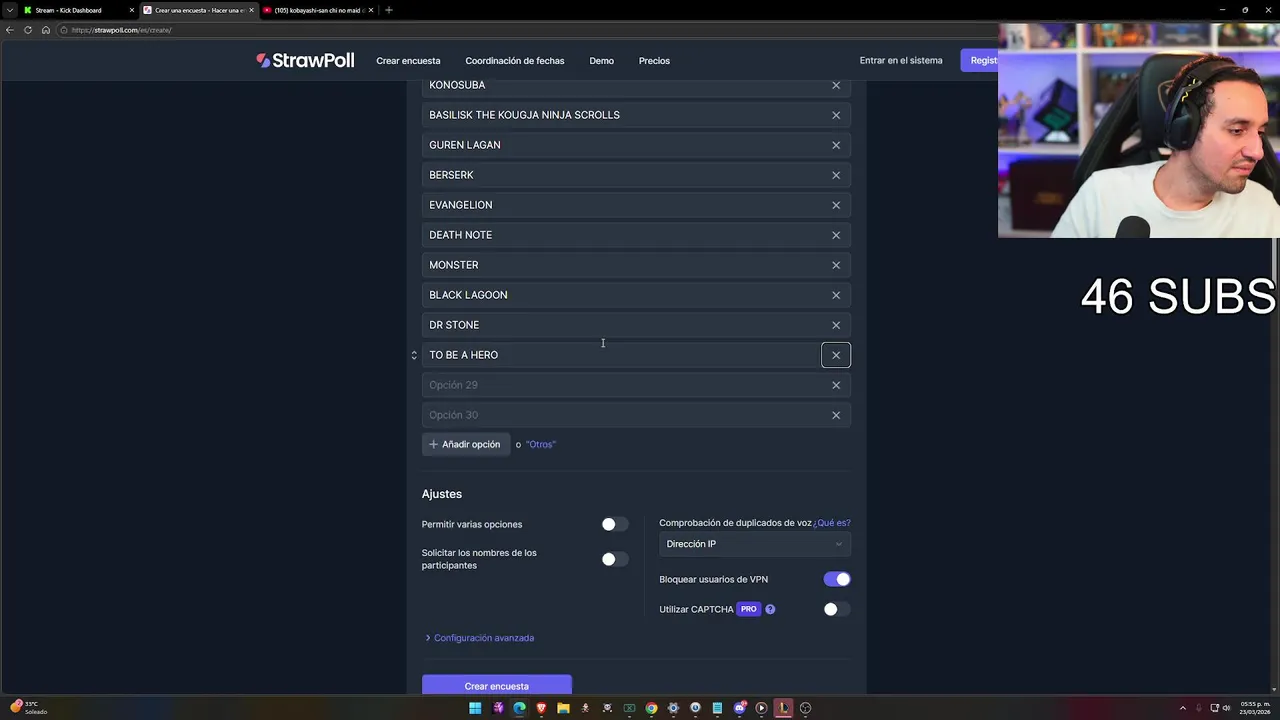Delete the BASILISK THE KOUGJA NINJA SCROLLS option
Viewport: 1280px width, 720px height.
click(836, 115)
